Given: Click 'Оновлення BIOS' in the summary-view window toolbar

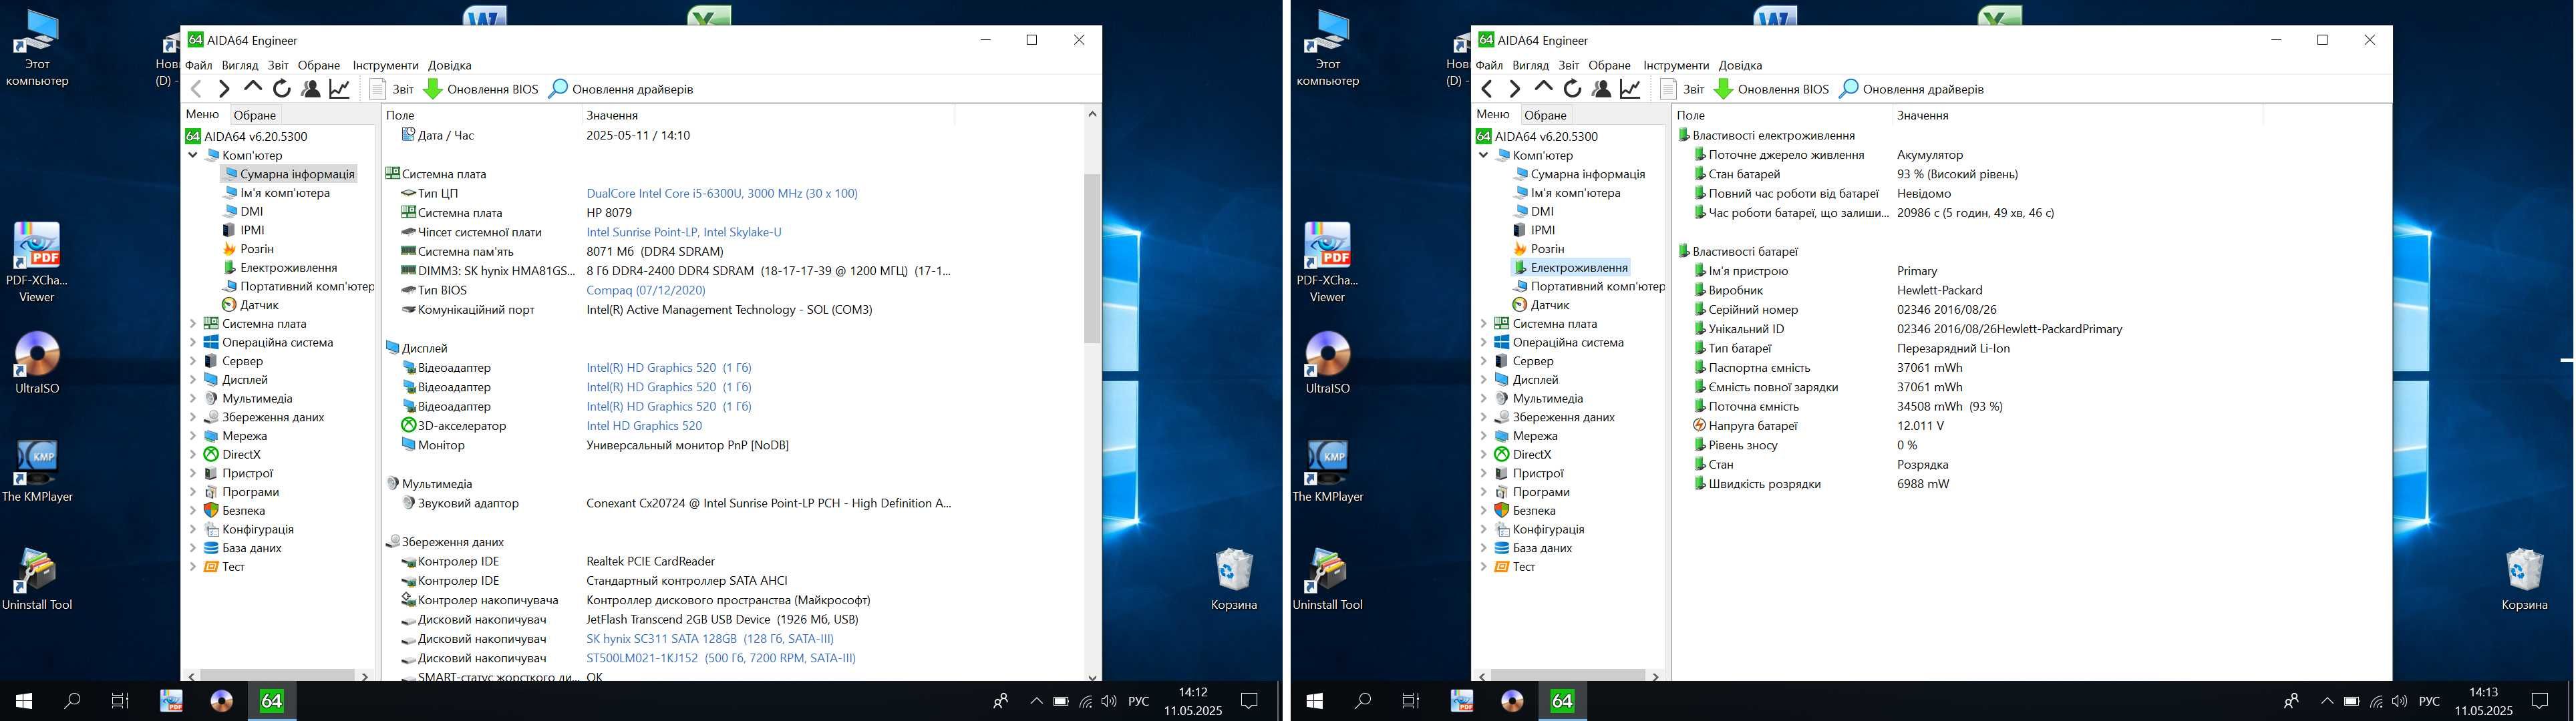Looking at the screenshot, I should coord(481,89).
